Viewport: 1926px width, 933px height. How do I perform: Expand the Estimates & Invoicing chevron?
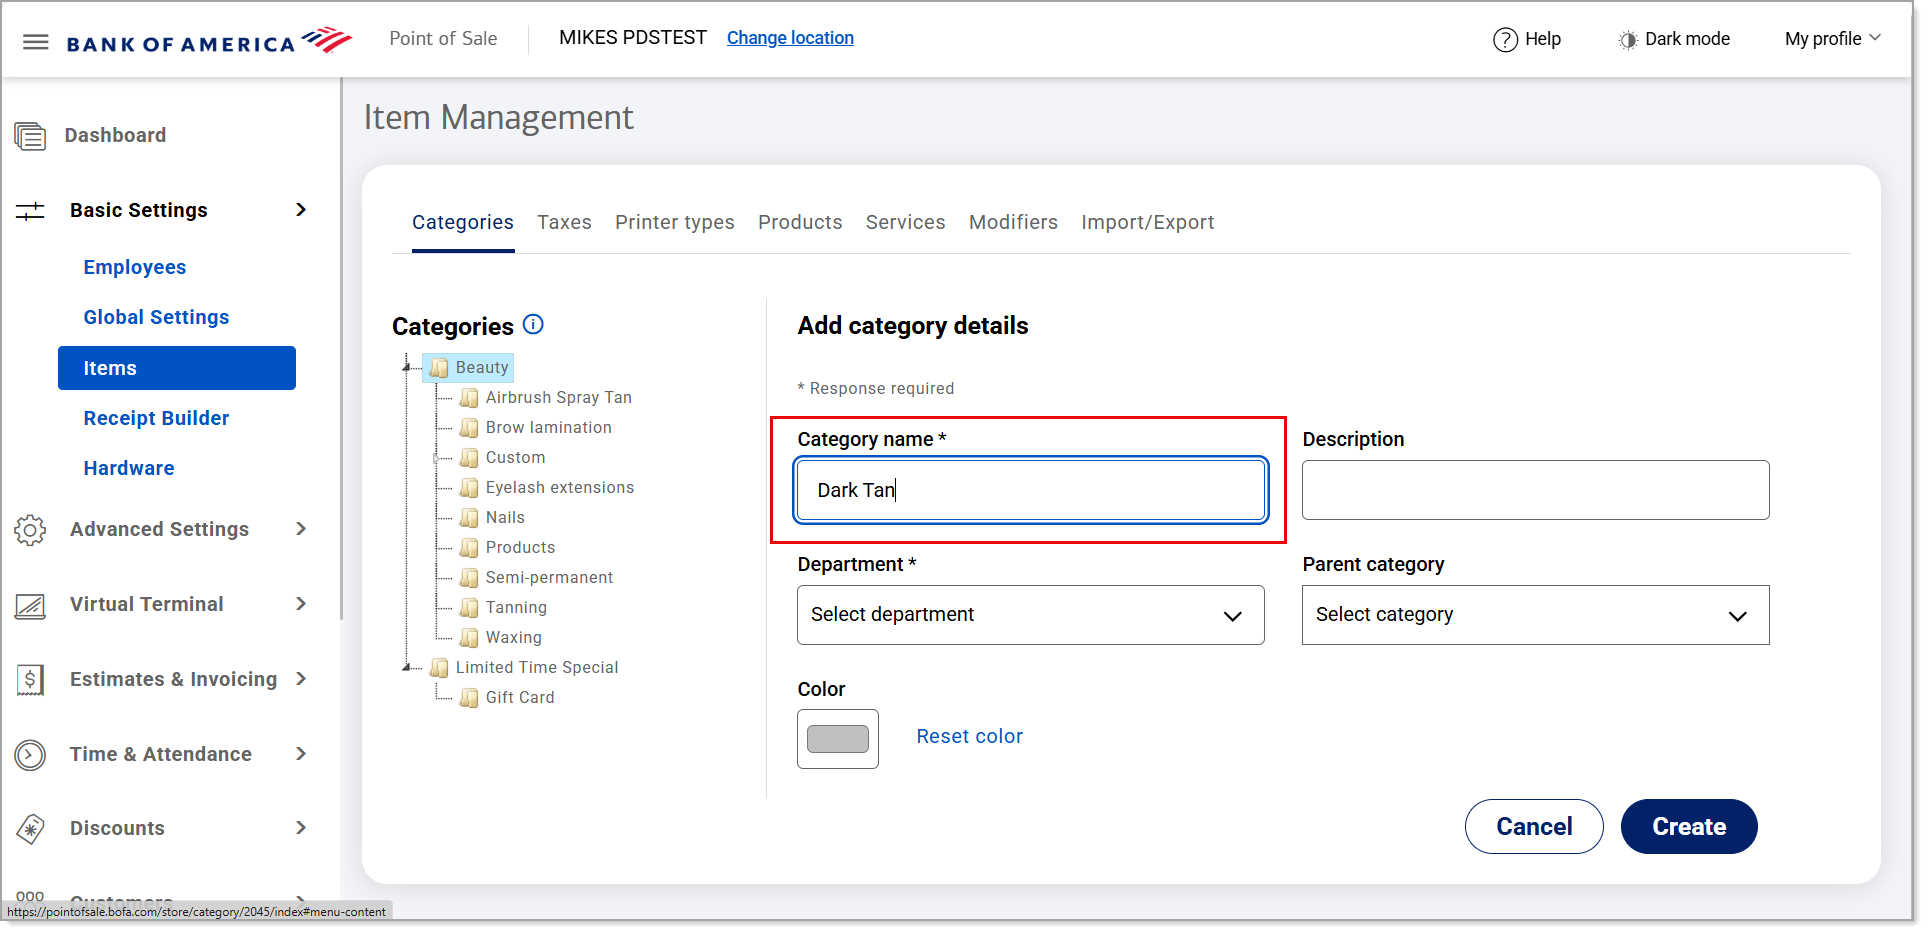pyautogui.click(x=301, y=679)
